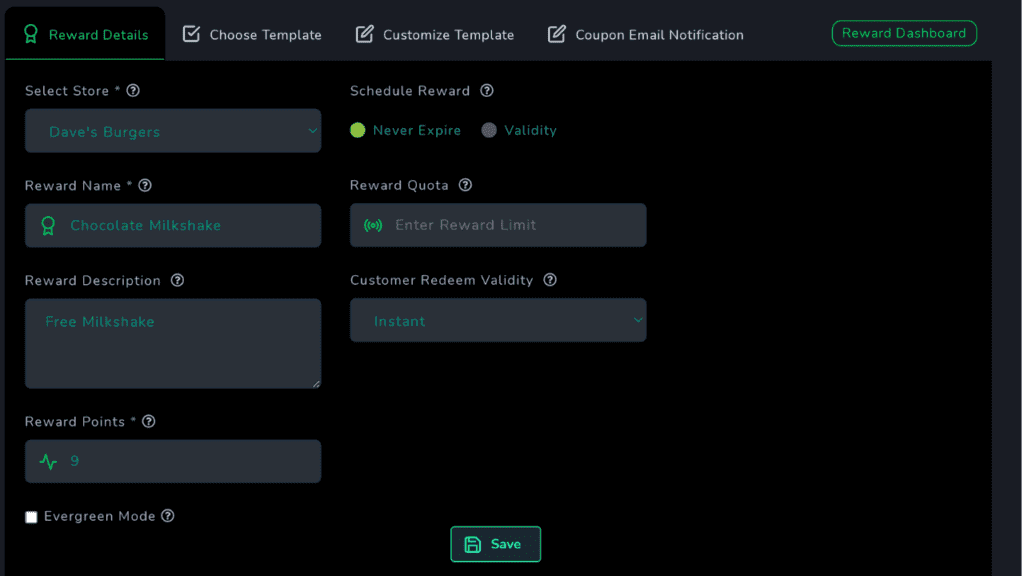The image size is (1024, 576).
Task: Open the Select Store dropdown
Action: coord(172,130)
